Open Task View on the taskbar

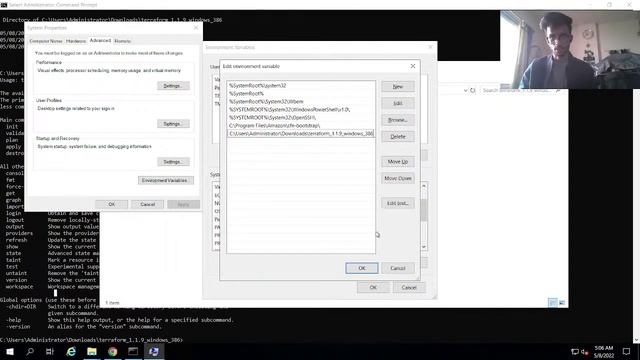coord(50,351)
